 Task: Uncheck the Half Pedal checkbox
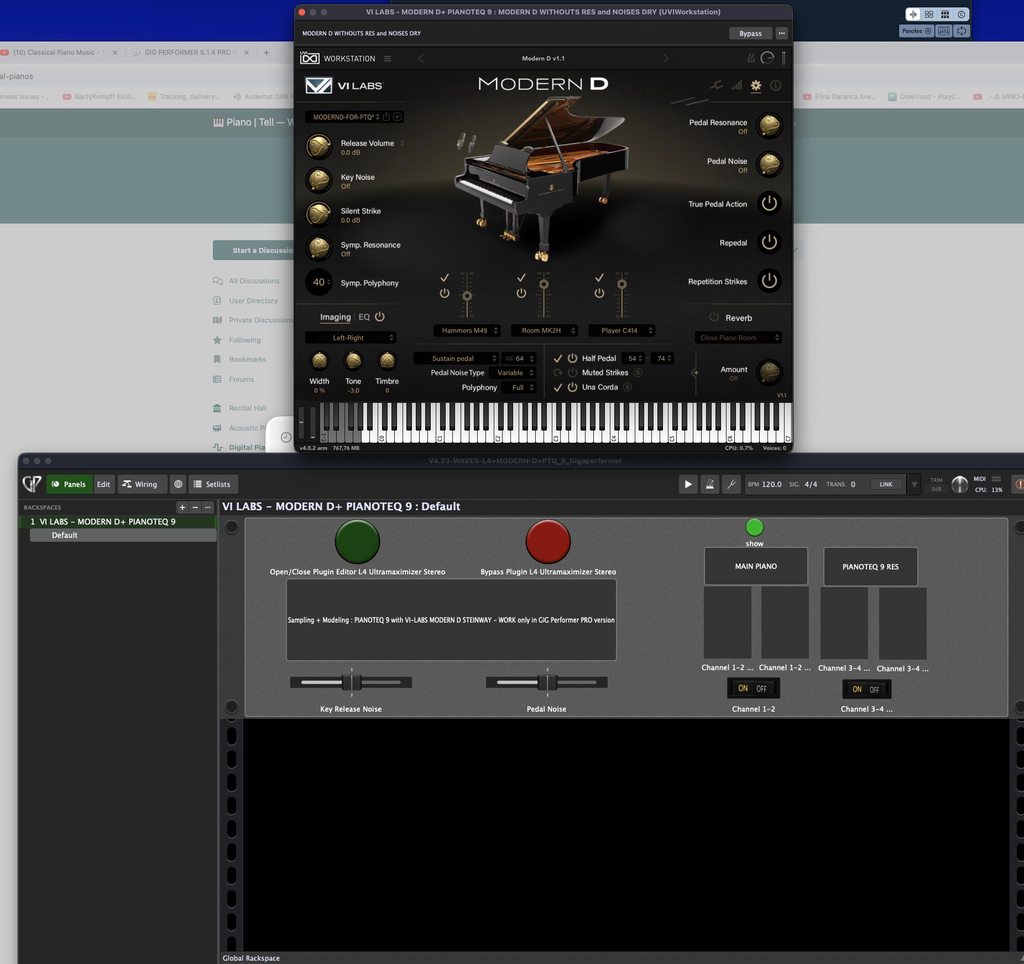point(558,358)
